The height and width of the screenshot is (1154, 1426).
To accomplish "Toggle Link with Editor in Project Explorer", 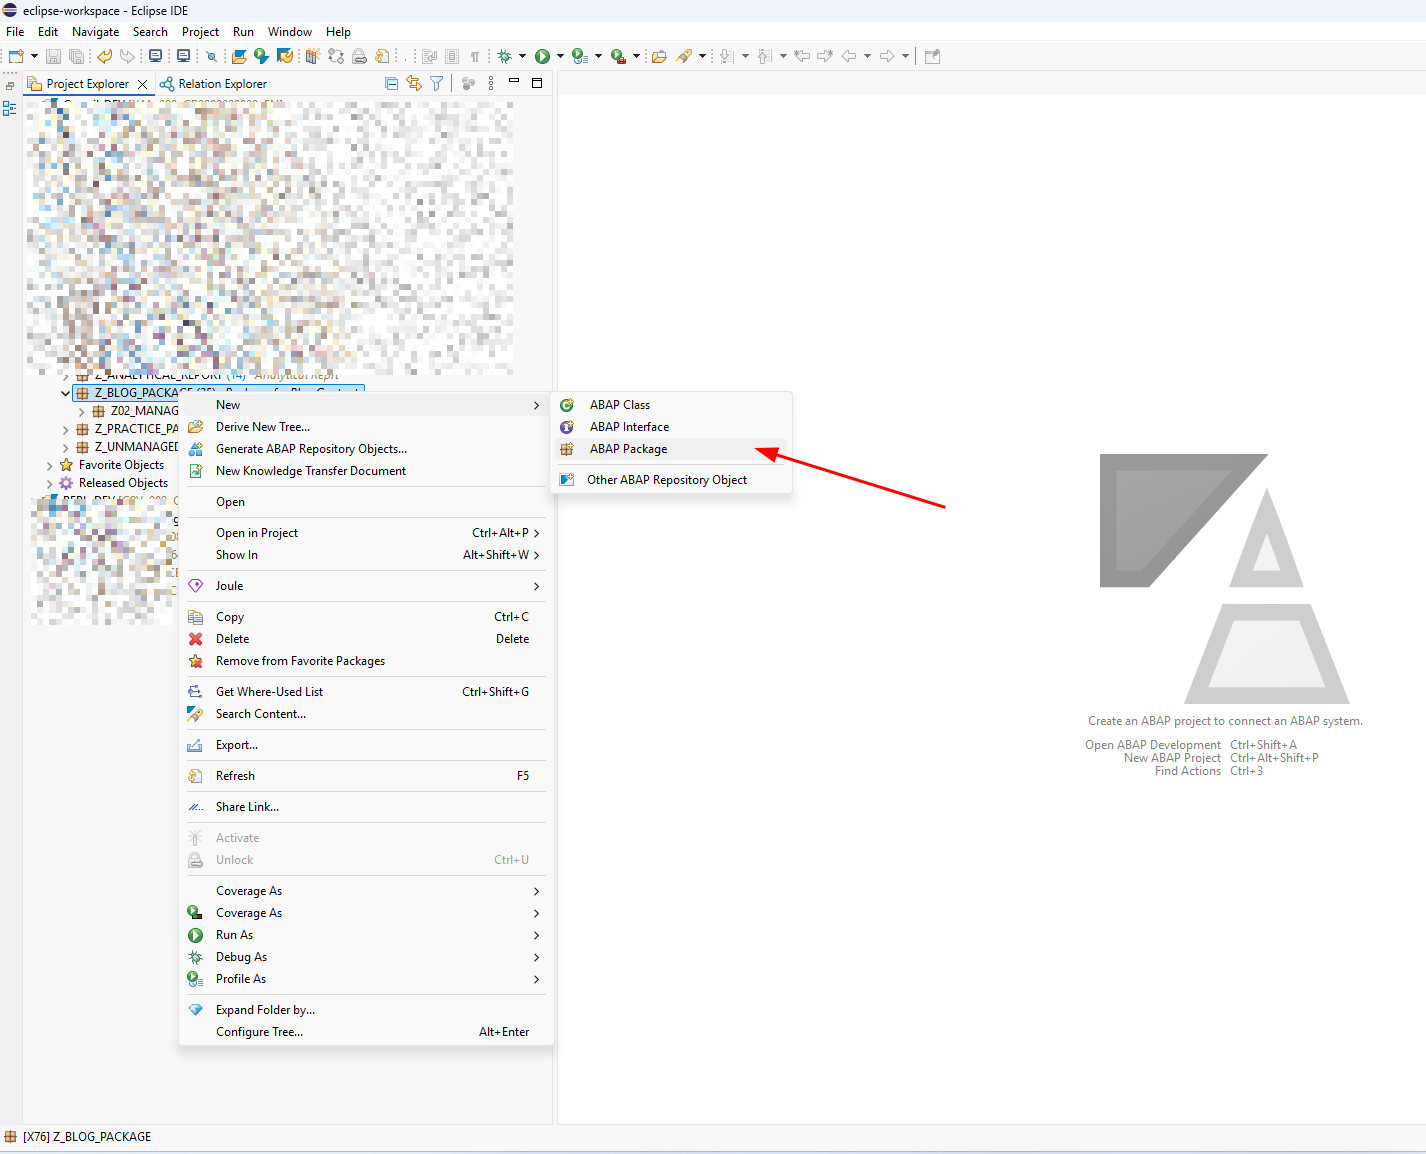I will click(x=414, y=84).
